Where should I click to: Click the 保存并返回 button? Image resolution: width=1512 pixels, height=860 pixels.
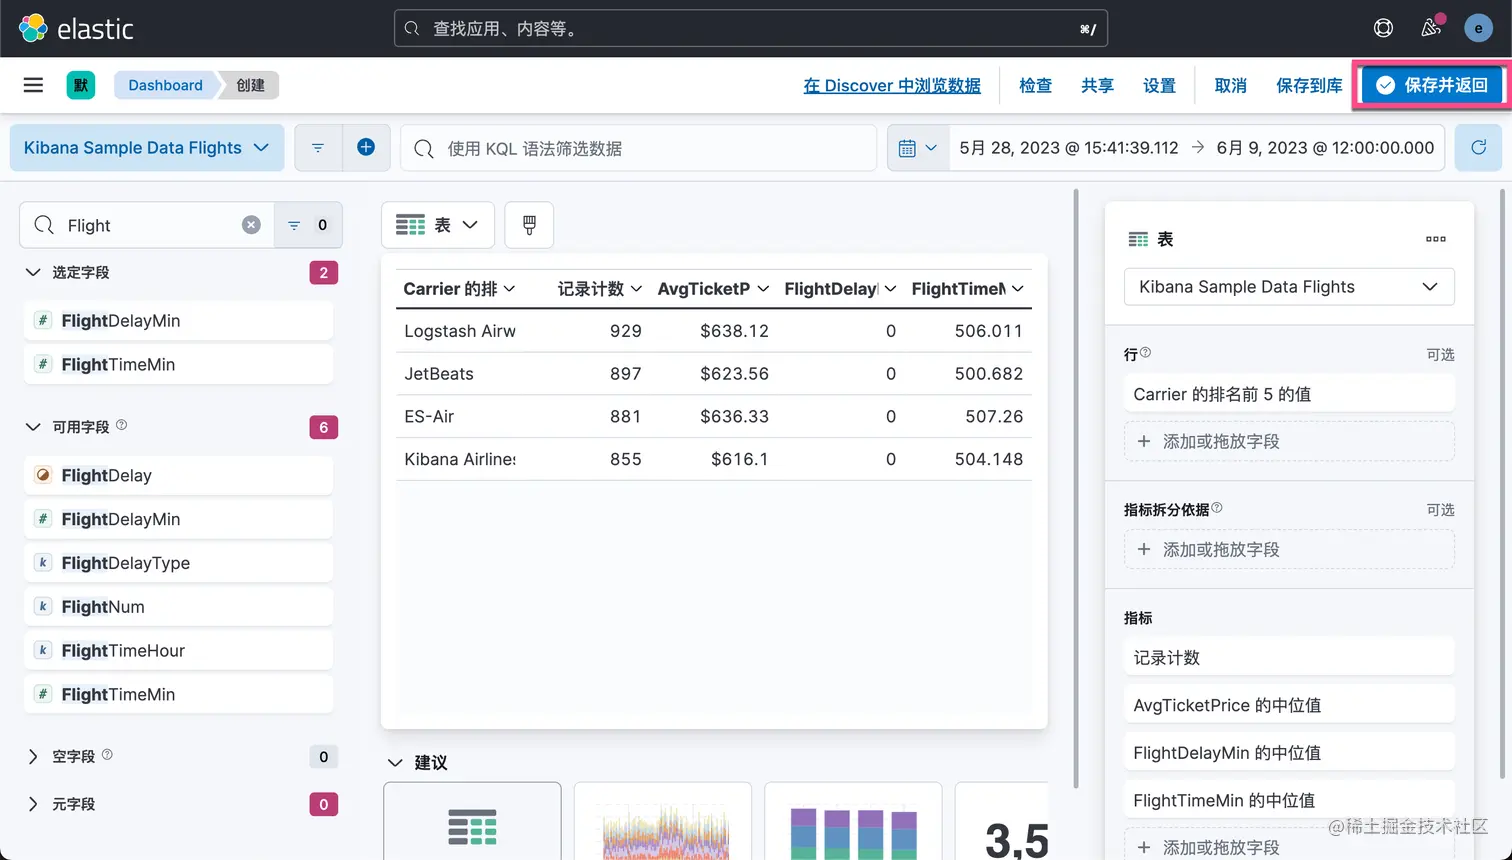1432,85
